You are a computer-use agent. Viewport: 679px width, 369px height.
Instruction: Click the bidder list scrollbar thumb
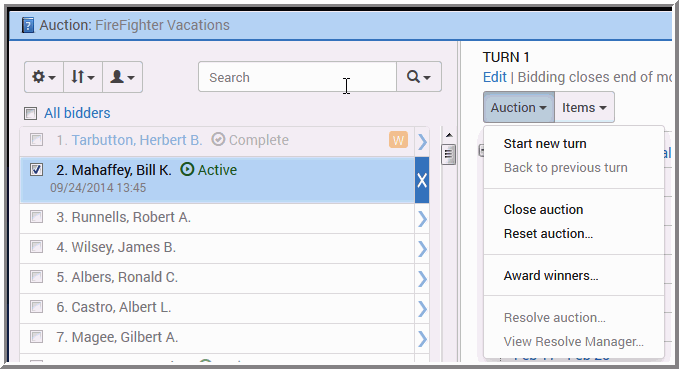tap(449, 155)
